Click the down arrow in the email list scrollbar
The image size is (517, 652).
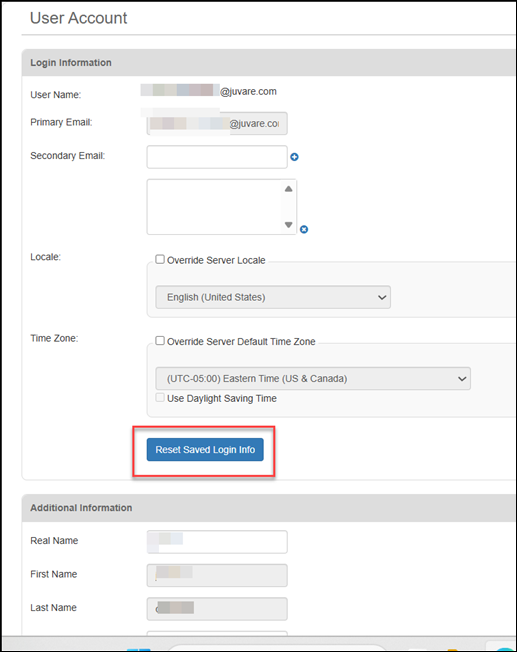288,225
